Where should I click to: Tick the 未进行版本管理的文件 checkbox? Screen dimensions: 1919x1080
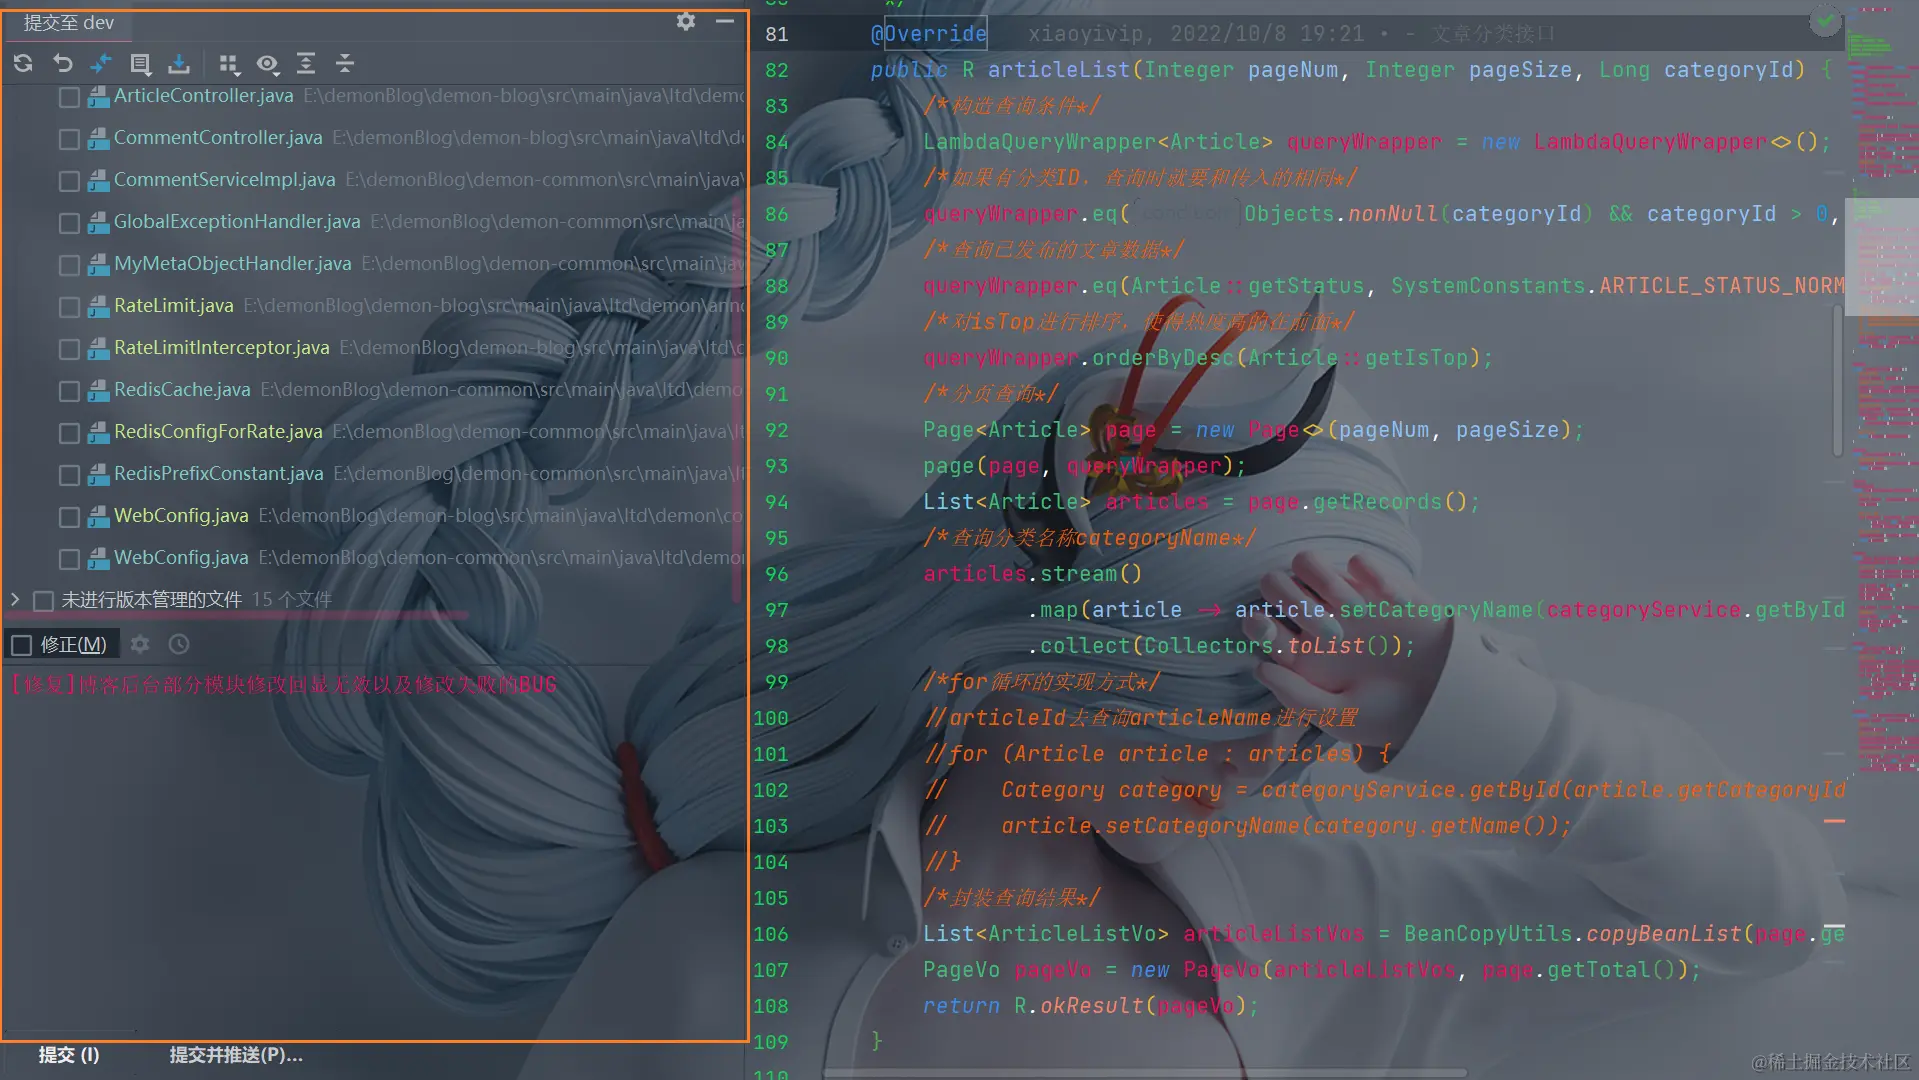[x=43, y=601]
